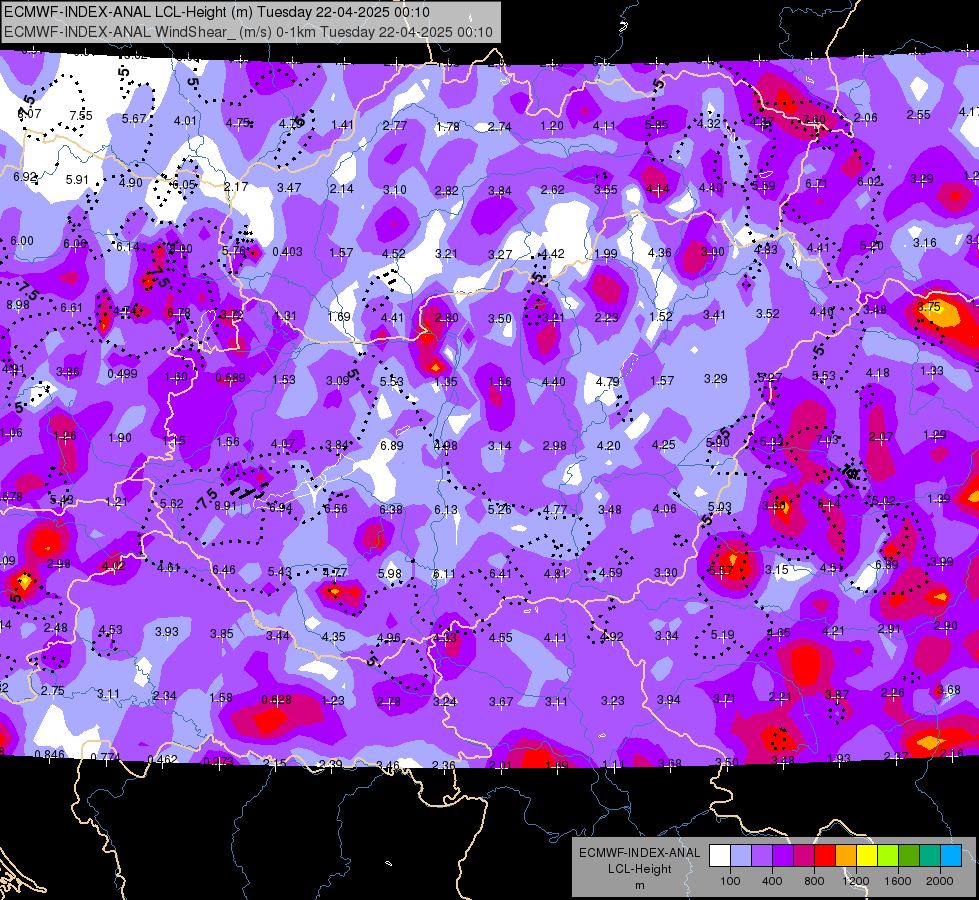This screenshot has height=900, width=979.
Task: Click the wind shear value '5.91'
Action: point(77,180)
